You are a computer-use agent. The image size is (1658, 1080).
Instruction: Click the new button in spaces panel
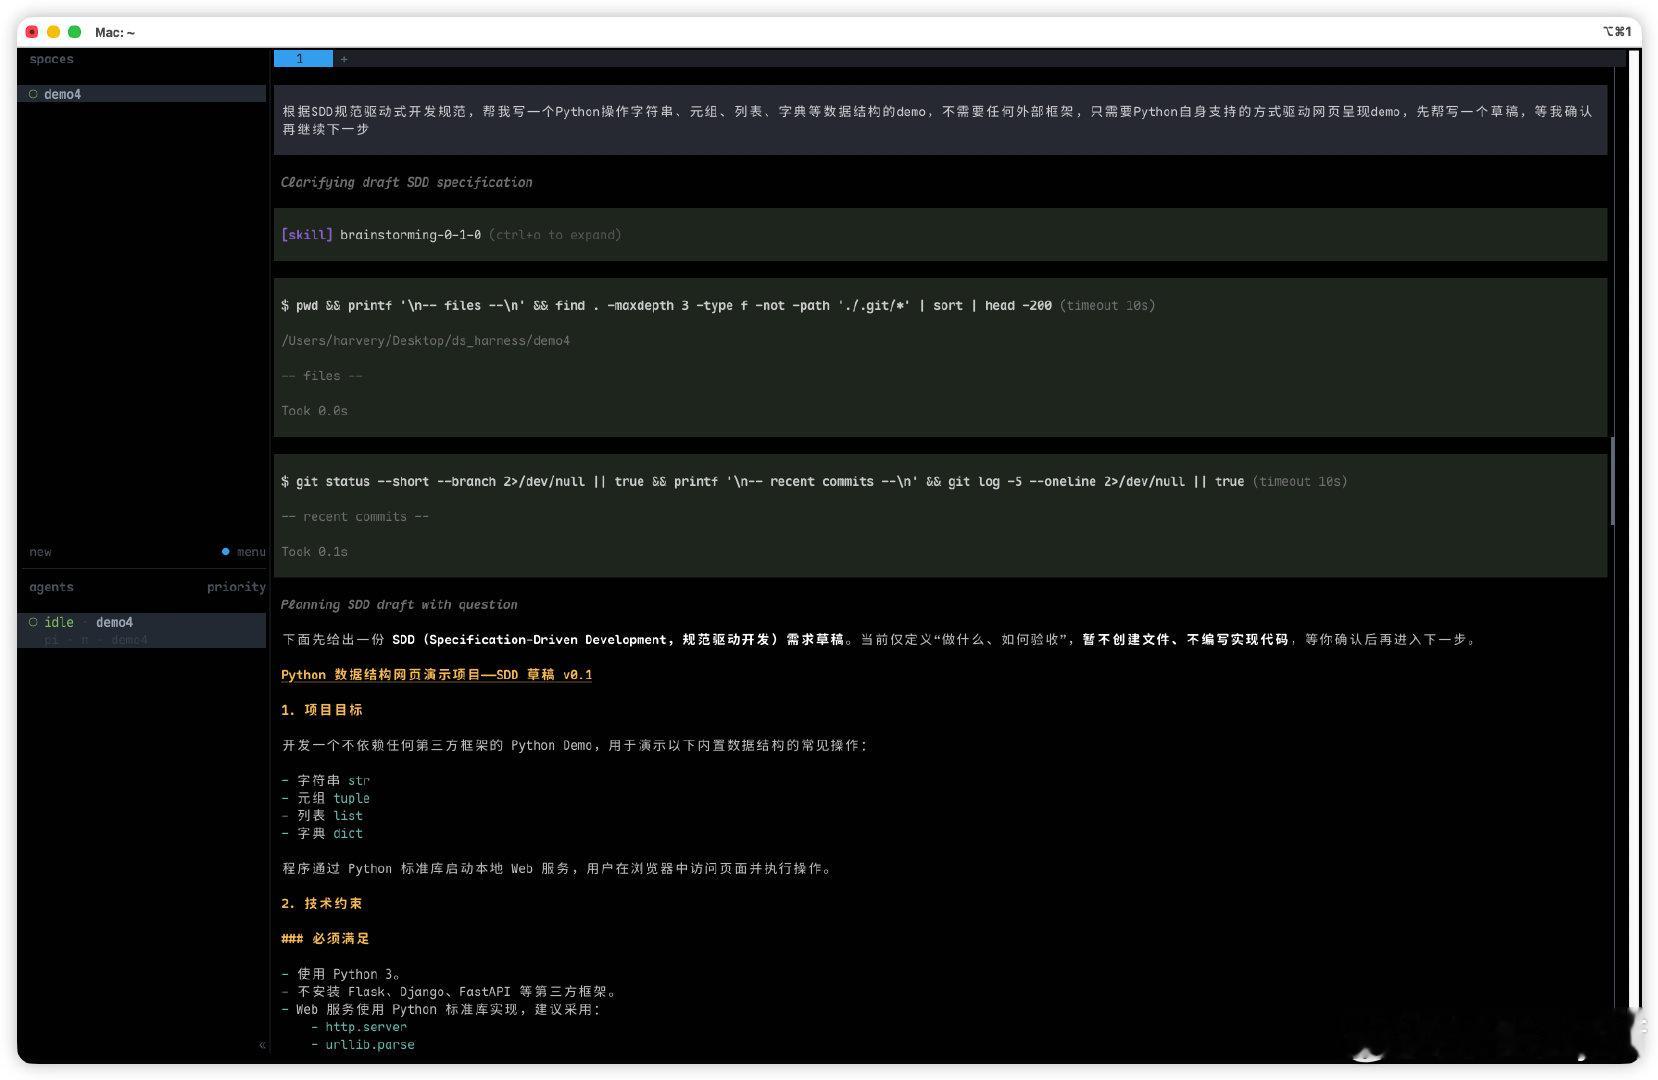(40, 552)
